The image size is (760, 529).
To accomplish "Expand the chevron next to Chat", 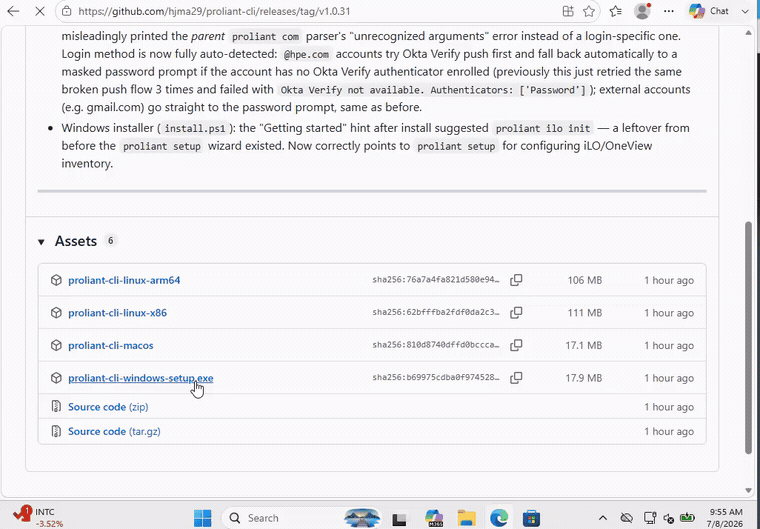I will point(745,11).
